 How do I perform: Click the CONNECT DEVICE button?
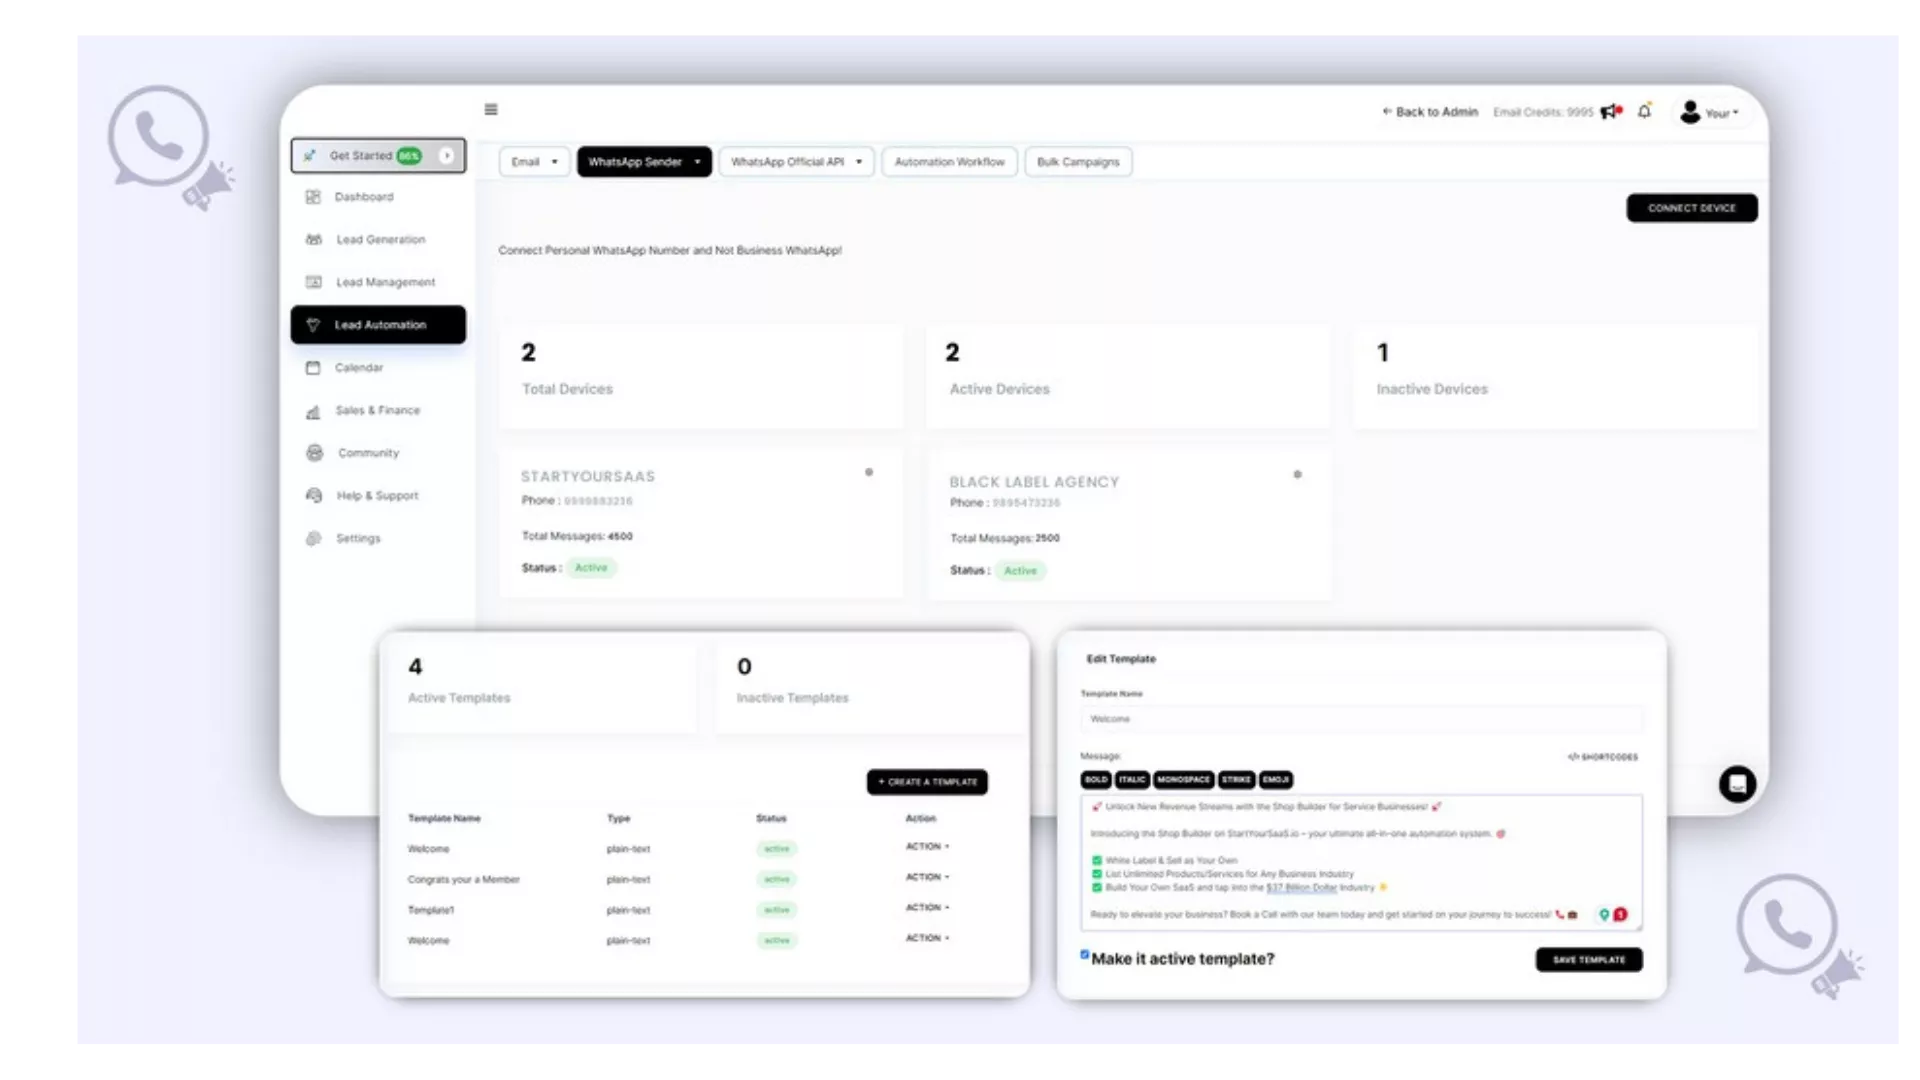[1691, 208]
